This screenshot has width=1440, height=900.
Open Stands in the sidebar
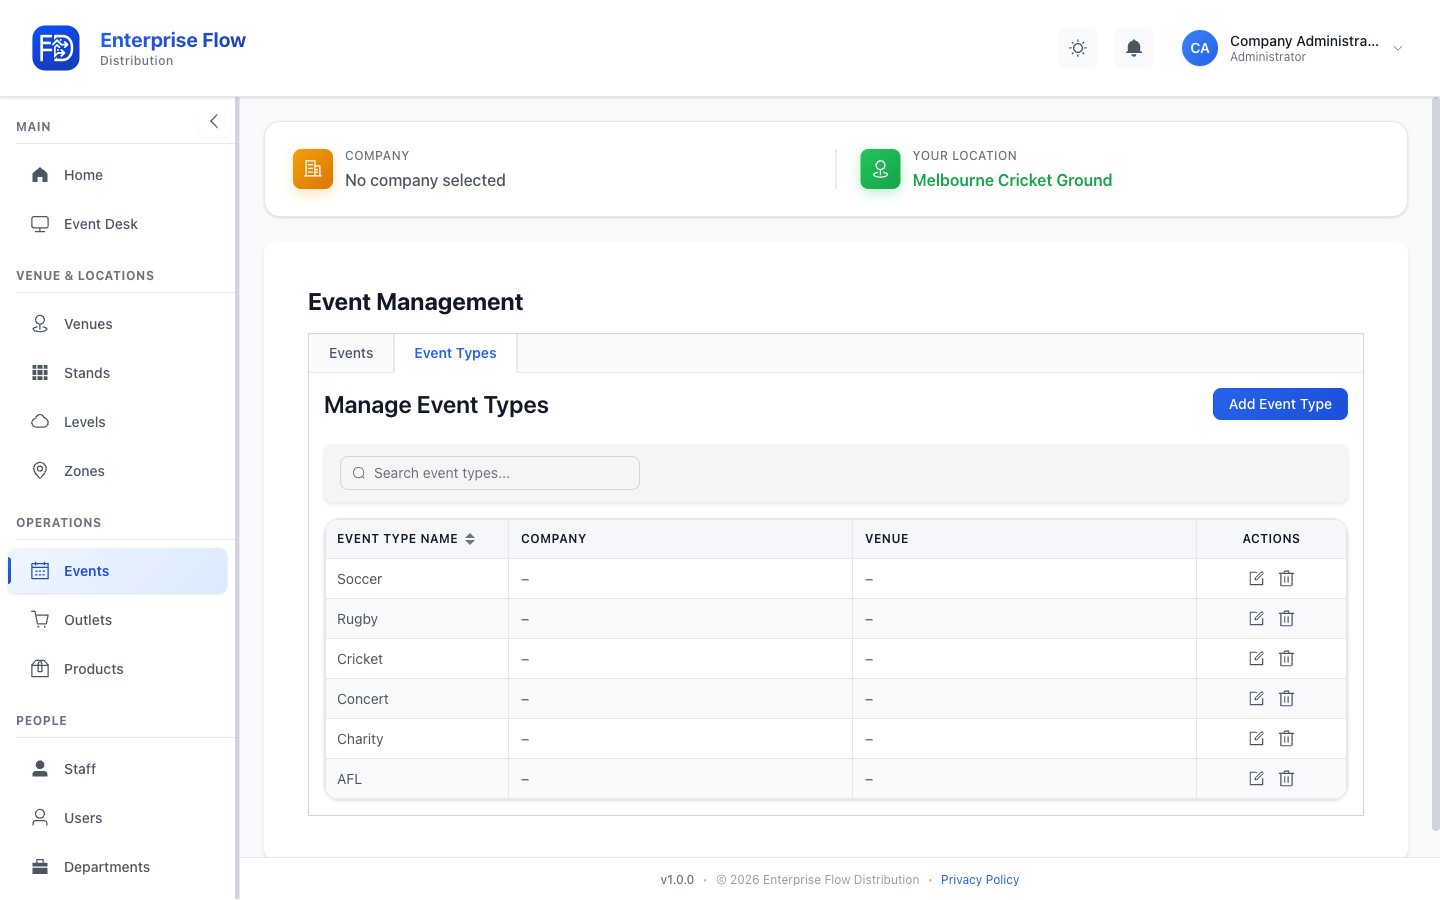[x=118, y=373]
